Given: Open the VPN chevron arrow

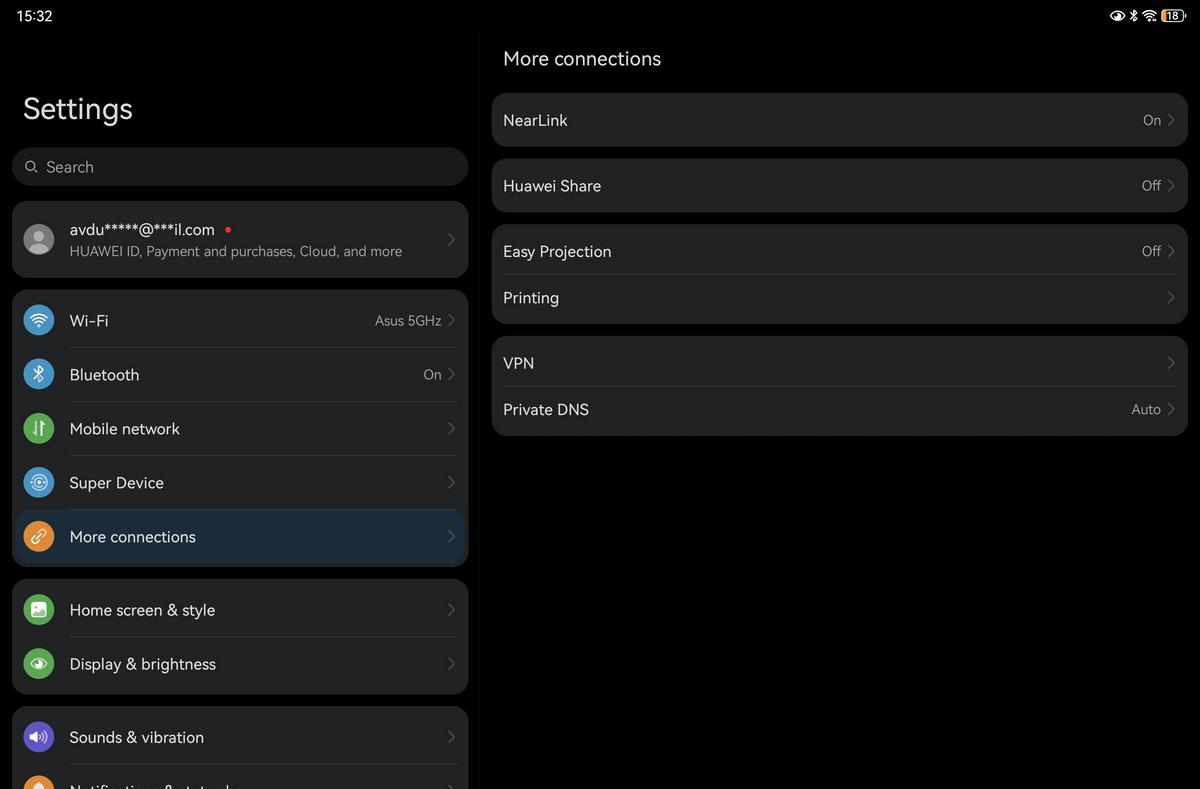Looking at the screenshot, I should point(1171,363).
